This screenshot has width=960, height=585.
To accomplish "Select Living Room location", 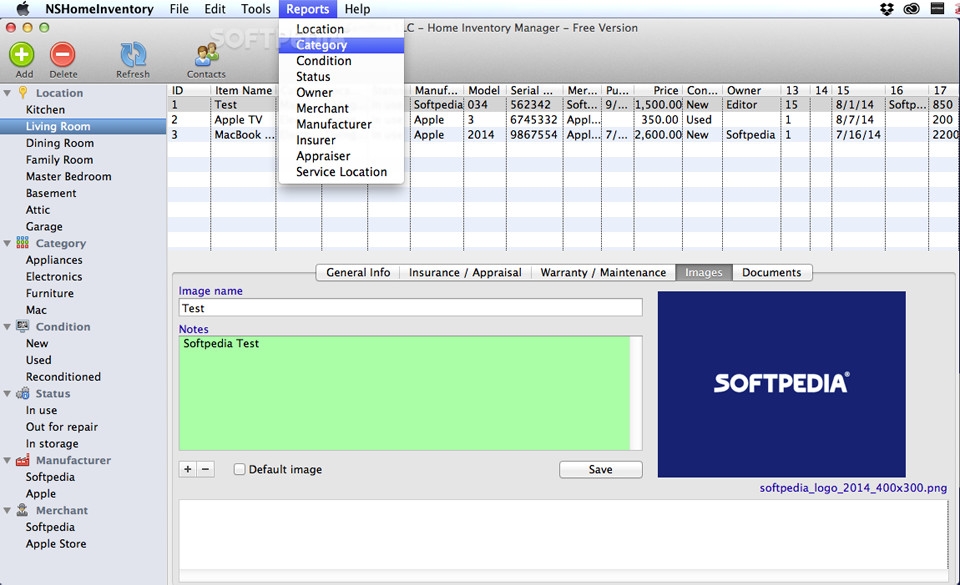I will (83, 126).
